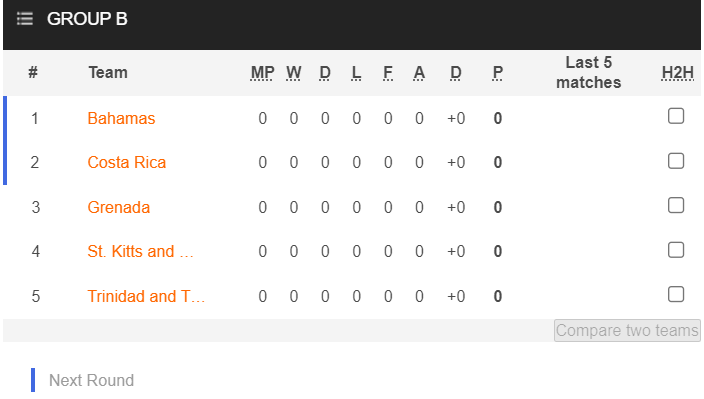Enable the H2H checkbox for Trinidad

[676, 294]
